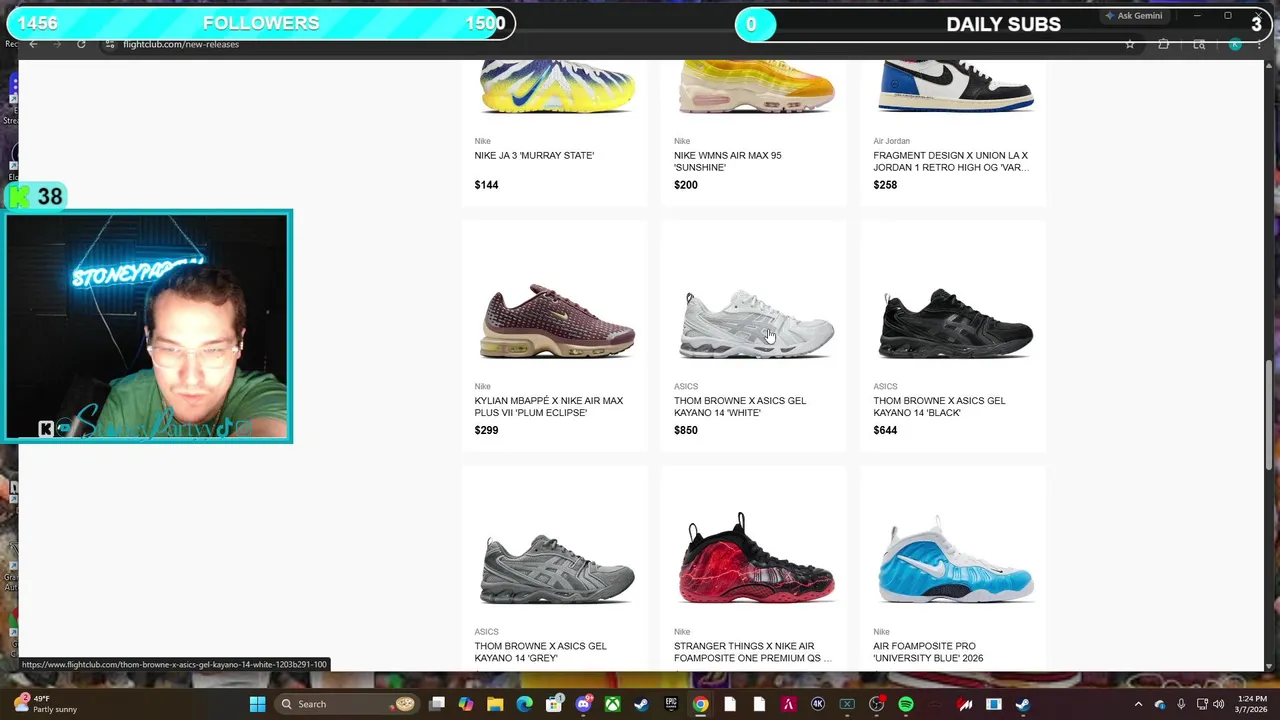The height and width of the screenshot is (720, 1280).
Task: Open Task View from the taskbar
Action: pyautogui.click(x=437, y=704)
